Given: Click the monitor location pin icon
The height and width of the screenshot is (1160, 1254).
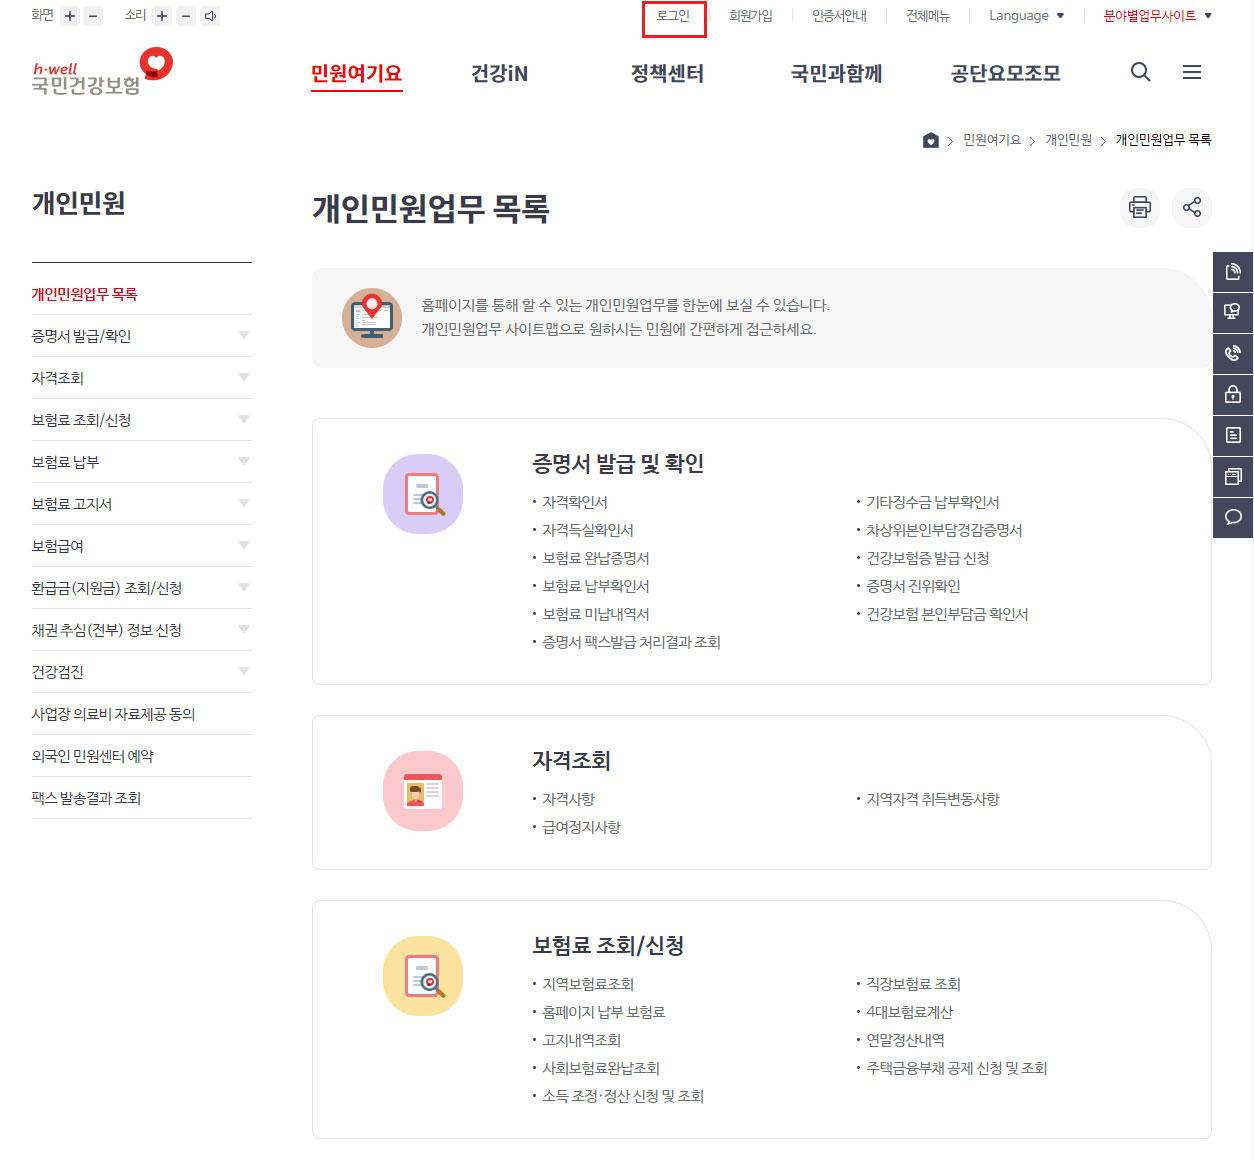Looking at the screenshot, I should pyautogui.click(x=372, y=318).
